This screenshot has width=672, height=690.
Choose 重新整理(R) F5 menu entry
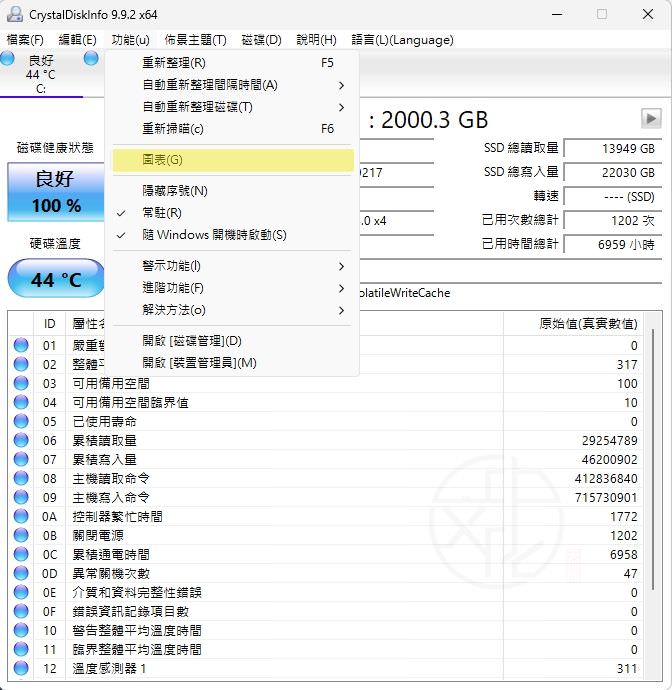tap(233, 63)
